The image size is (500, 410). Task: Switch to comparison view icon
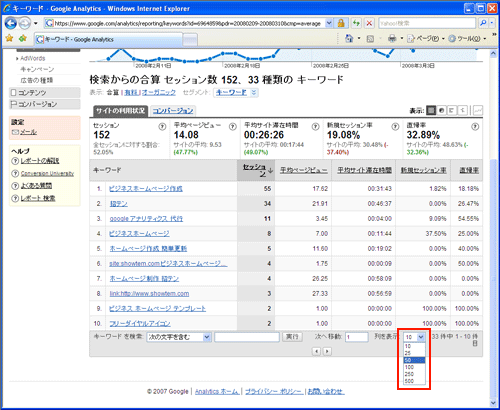point(462,110)
